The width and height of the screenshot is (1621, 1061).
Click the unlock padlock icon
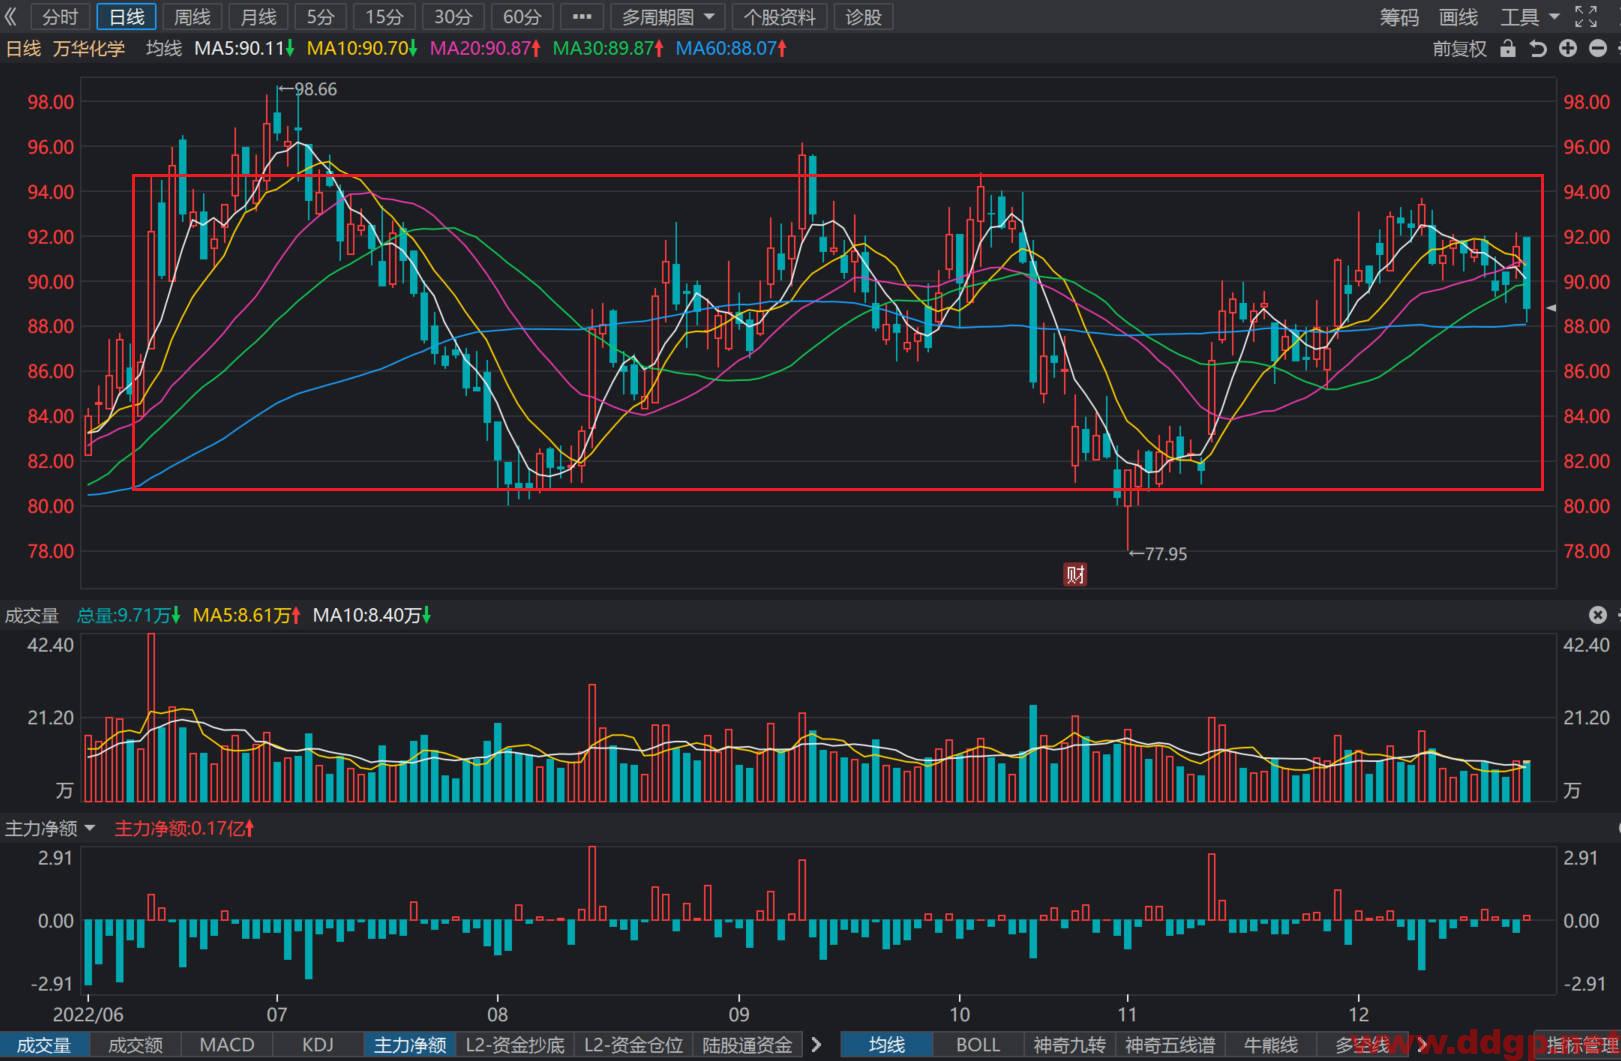(1508, 48)
